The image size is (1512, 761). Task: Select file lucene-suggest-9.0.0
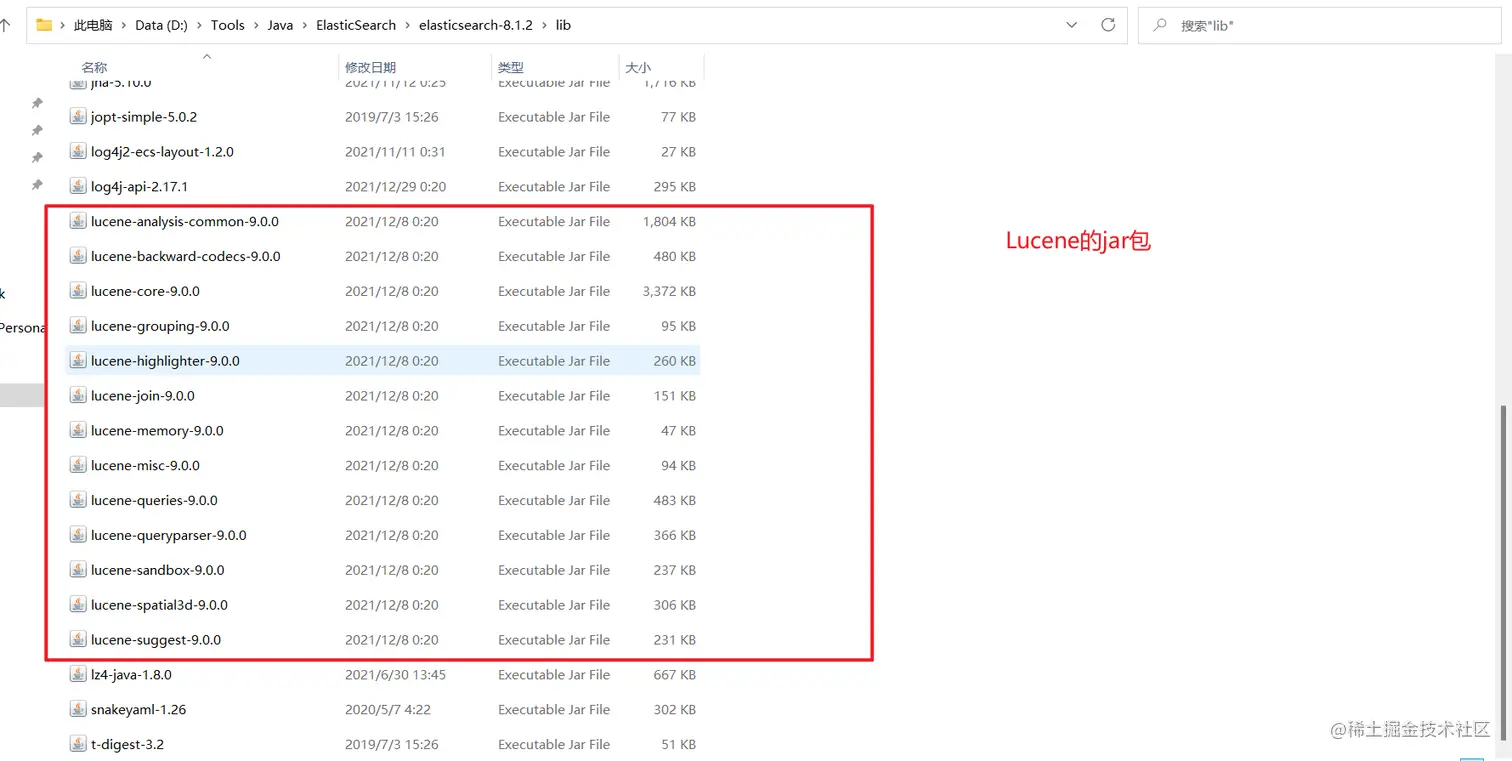155,640
